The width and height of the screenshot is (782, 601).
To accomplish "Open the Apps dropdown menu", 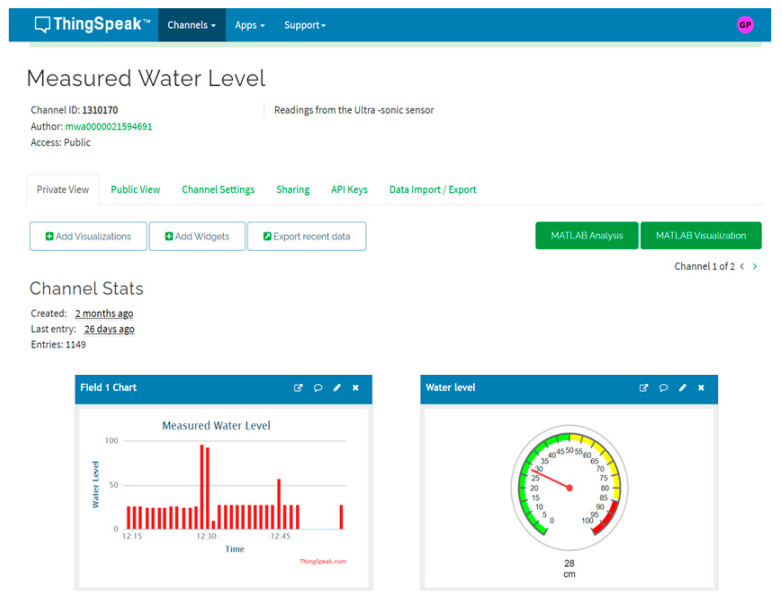I will (249, 25).
